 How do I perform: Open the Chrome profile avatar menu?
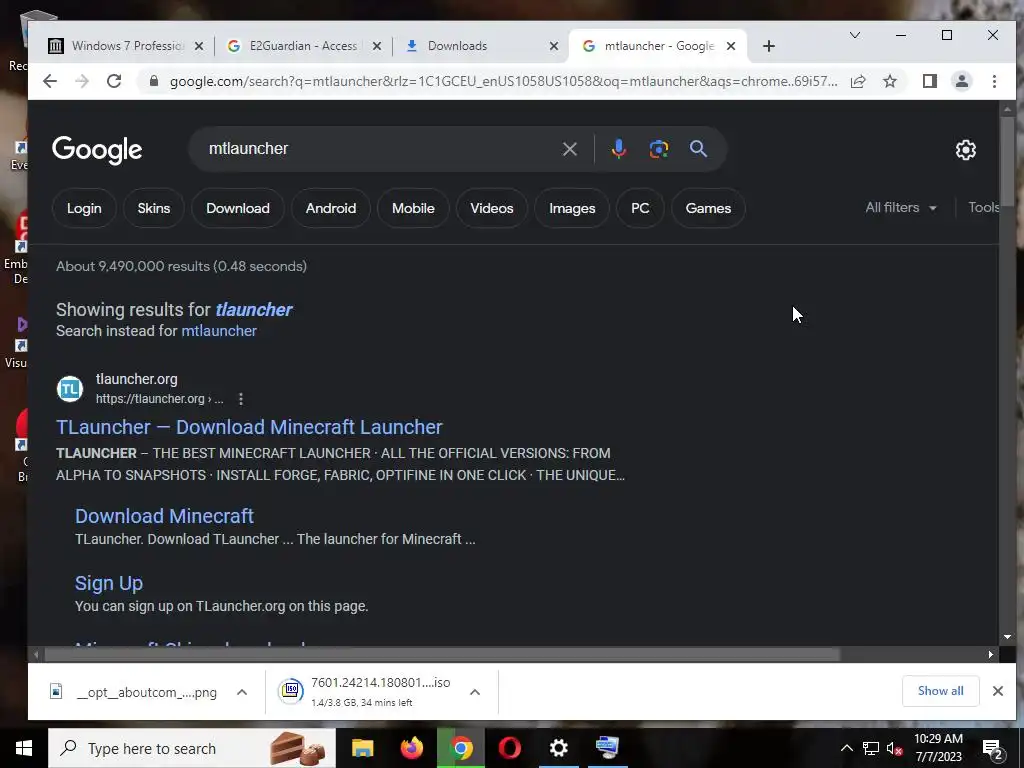(x=961, y=81)
